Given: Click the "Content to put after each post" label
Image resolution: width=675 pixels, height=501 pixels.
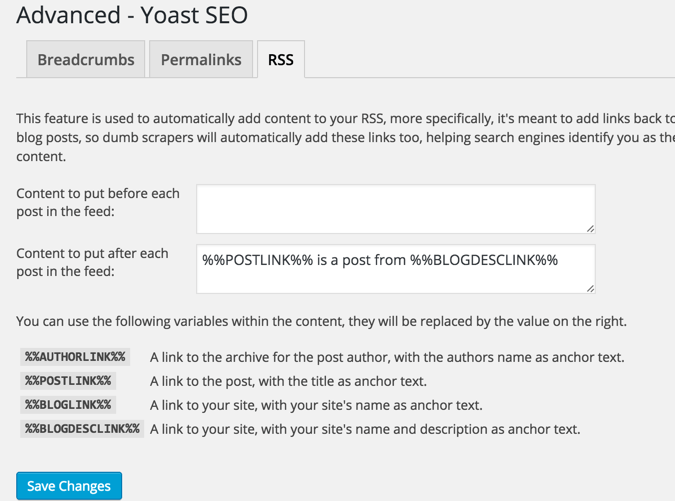Looking at the screenshot, I should (92, 263).
